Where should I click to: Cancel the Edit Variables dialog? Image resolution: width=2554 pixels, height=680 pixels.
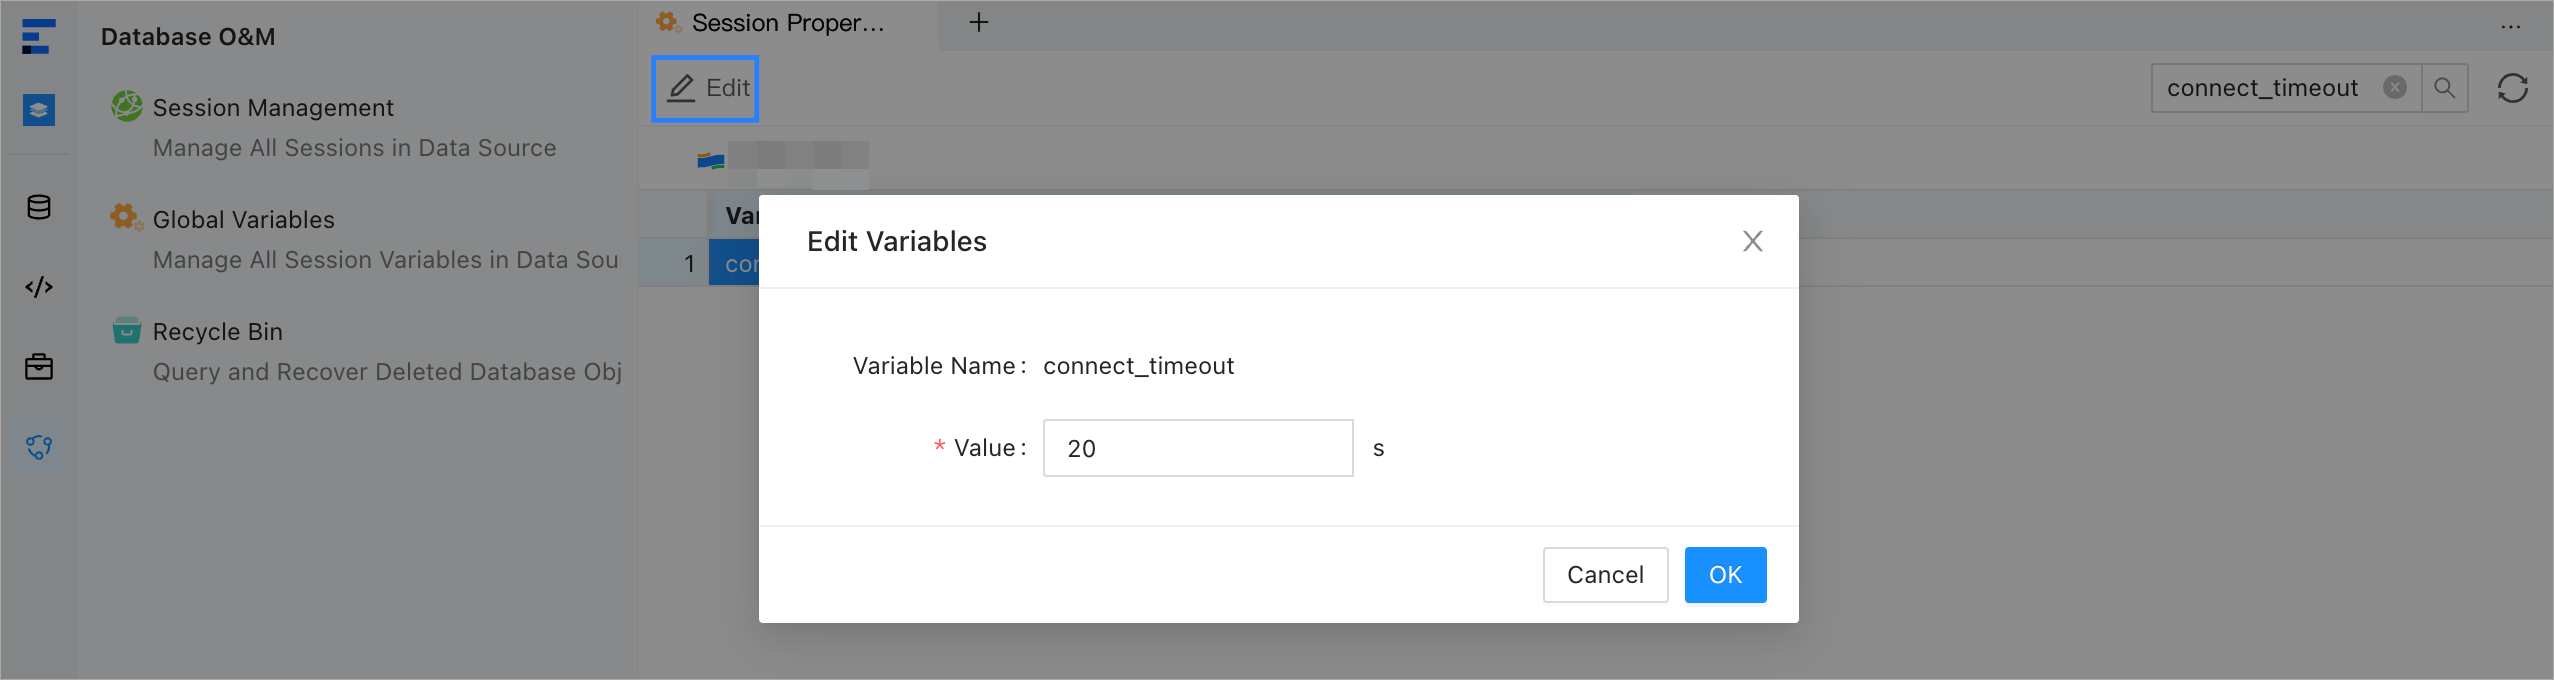tap(1604, 575)
